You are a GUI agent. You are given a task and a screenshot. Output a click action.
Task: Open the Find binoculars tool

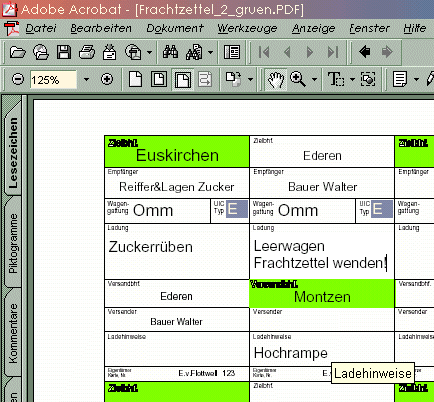[170, 52]
